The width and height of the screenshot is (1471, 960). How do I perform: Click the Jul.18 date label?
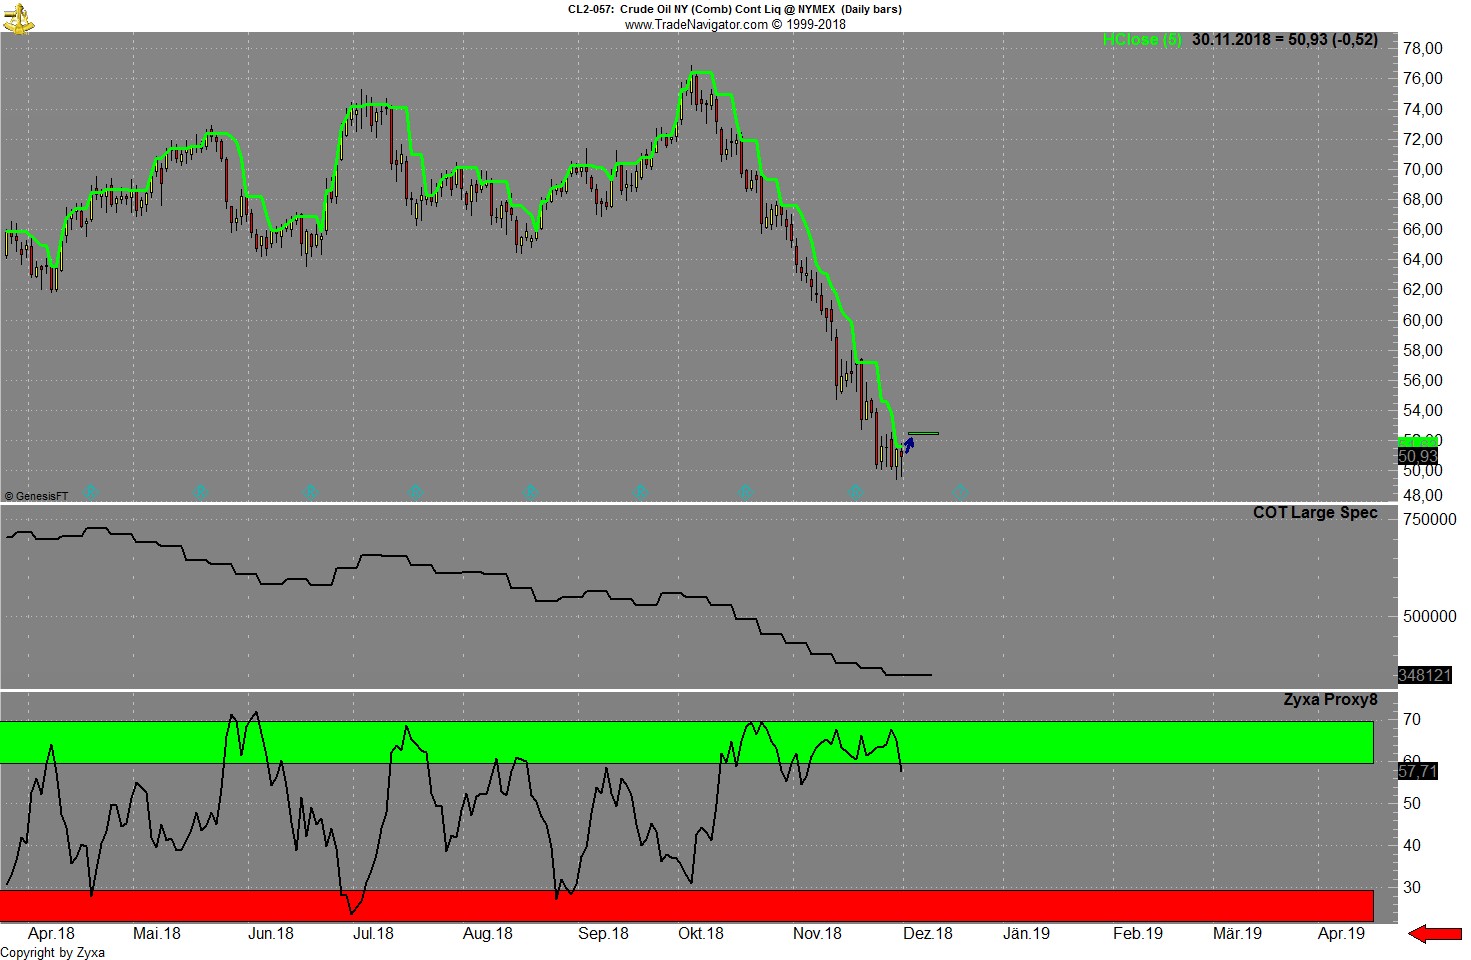(374, 934)
